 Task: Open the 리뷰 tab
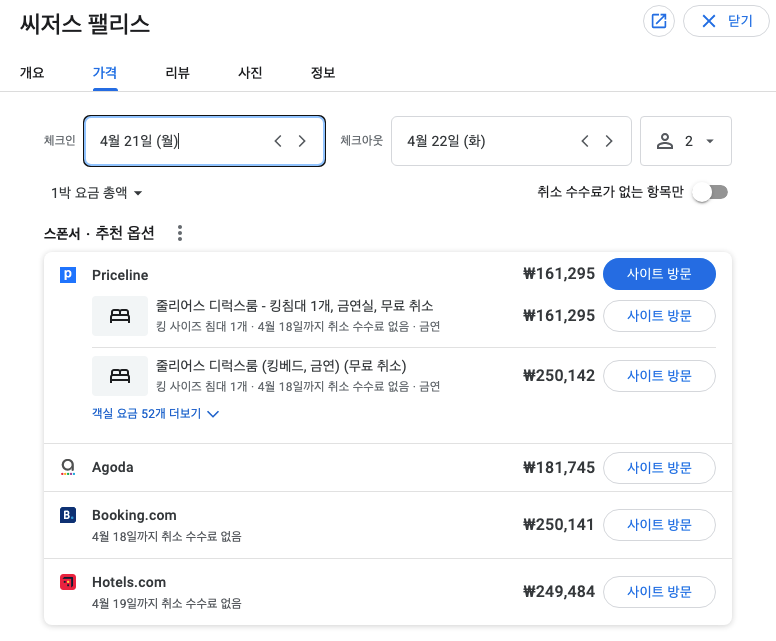click(178, 73)
